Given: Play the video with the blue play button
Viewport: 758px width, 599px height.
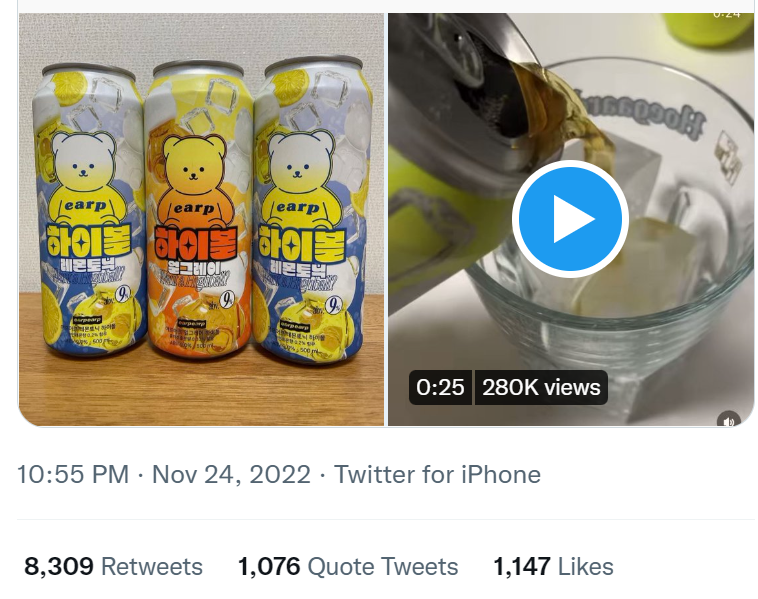Looking at the screenshot, I should tap(569, 219).
